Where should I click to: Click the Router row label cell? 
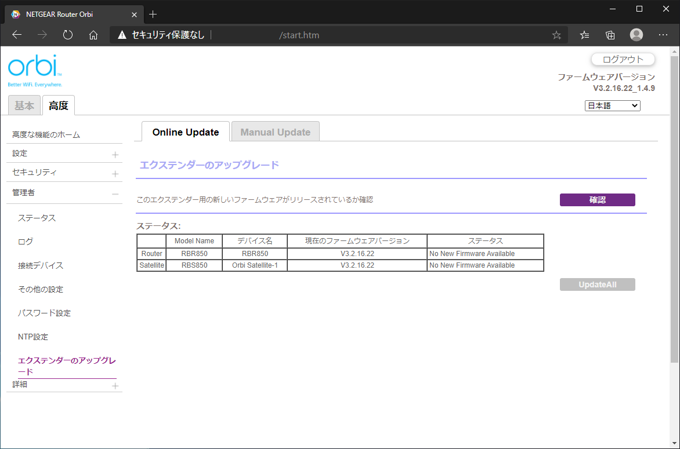(x=151, y=253)
